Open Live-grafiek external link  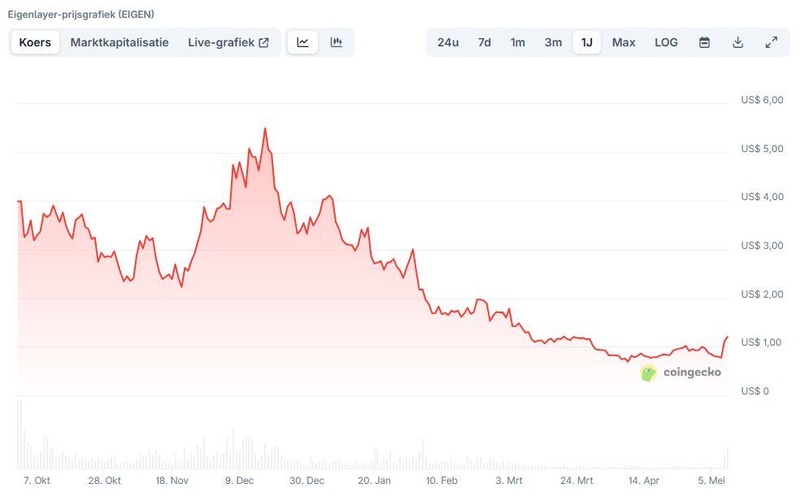(228, 42)
